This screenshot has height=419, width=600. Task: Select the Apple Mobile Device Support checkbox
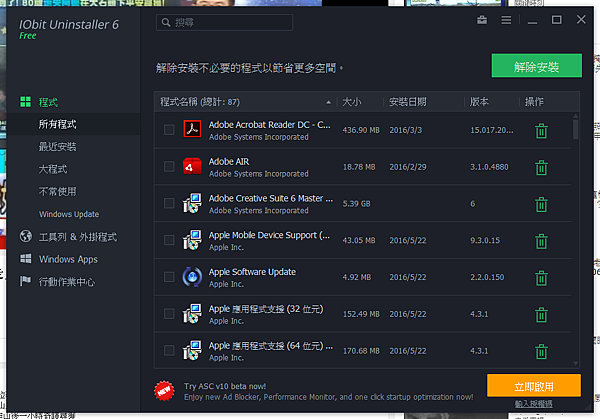tap(169, 240)
